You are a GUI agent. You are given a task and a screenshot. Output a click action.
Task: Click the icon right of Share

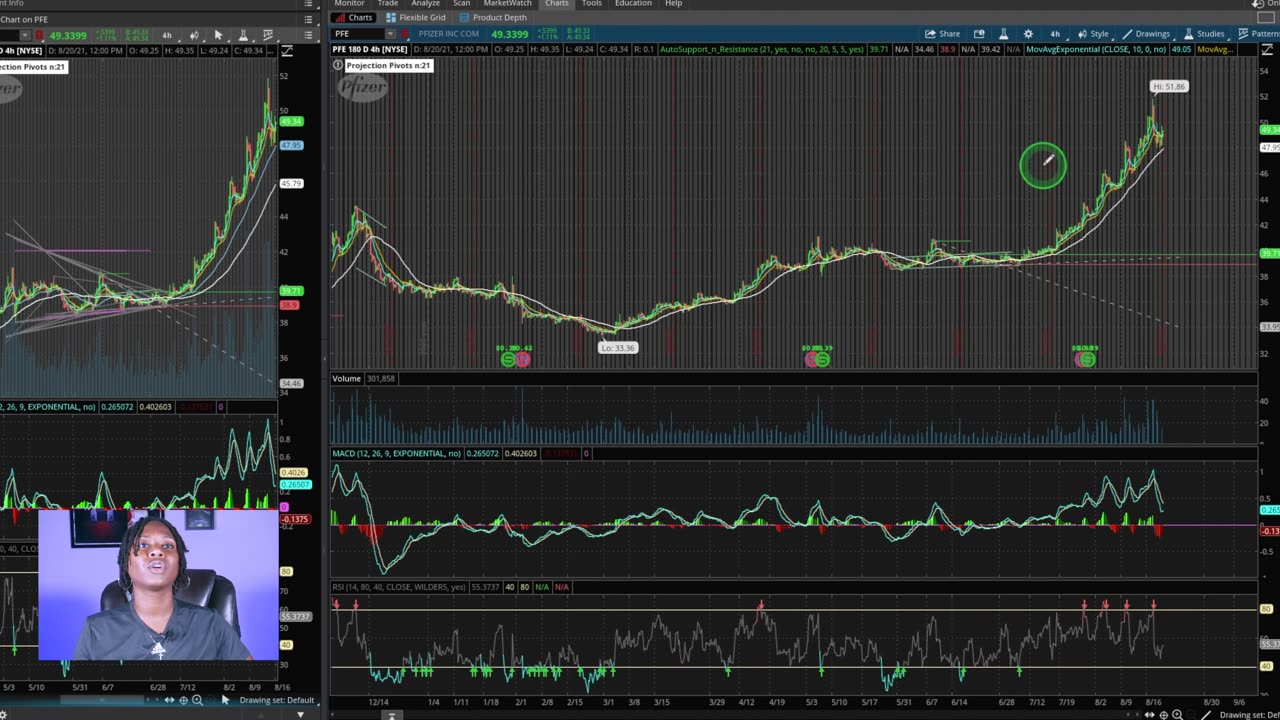(x=979, y=34)
